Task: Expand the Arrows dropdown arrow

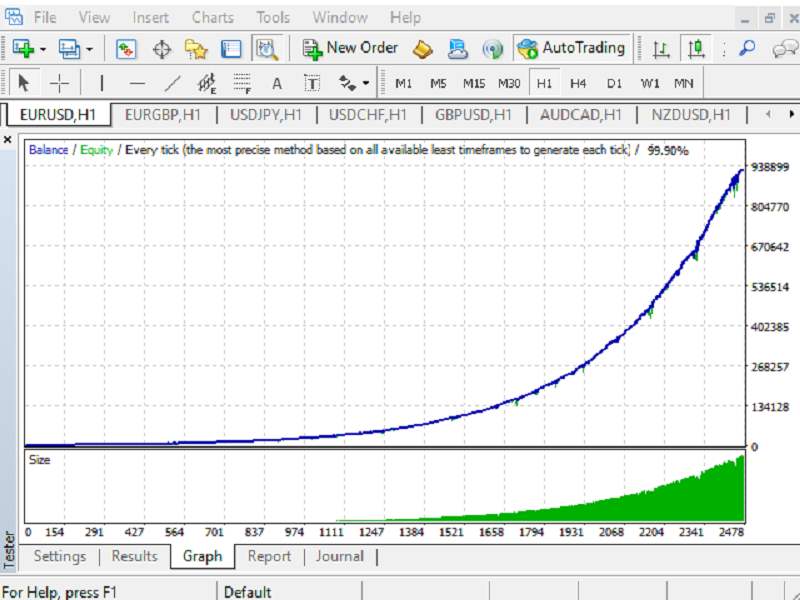Action: click(366, 83)
